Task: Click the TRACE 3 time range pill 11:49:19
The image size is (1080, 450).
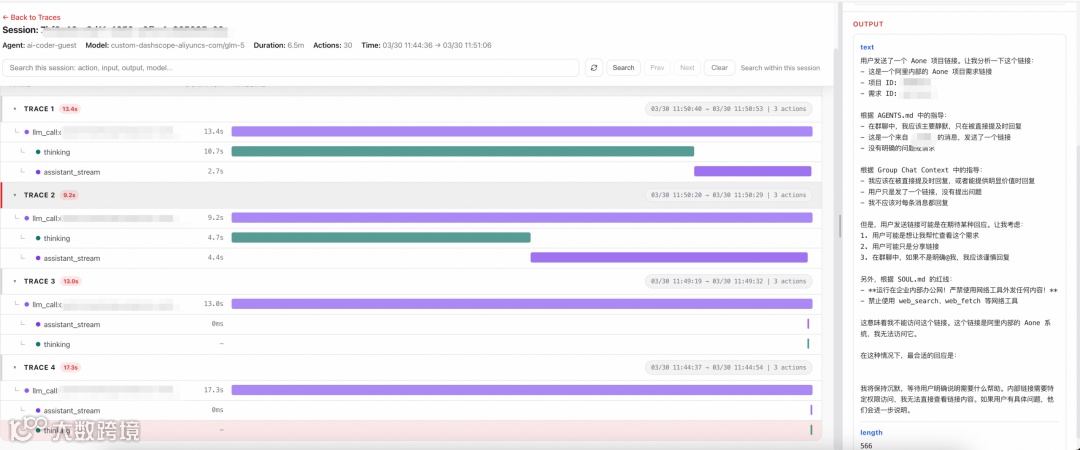Action: coord(729,281)
